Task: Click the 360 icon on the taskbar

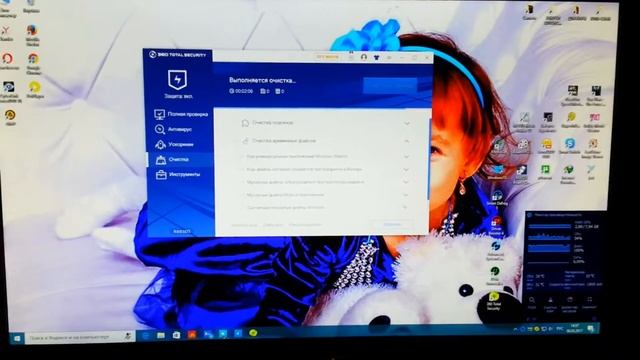Action: click(x=253, y=333)
